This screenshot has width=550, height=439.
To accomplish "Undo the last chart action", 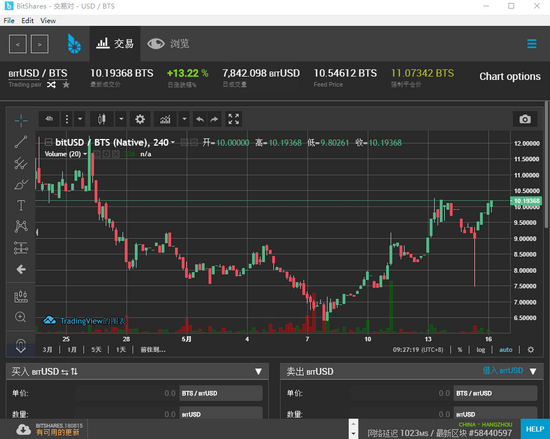I will (x=200, y=119).
